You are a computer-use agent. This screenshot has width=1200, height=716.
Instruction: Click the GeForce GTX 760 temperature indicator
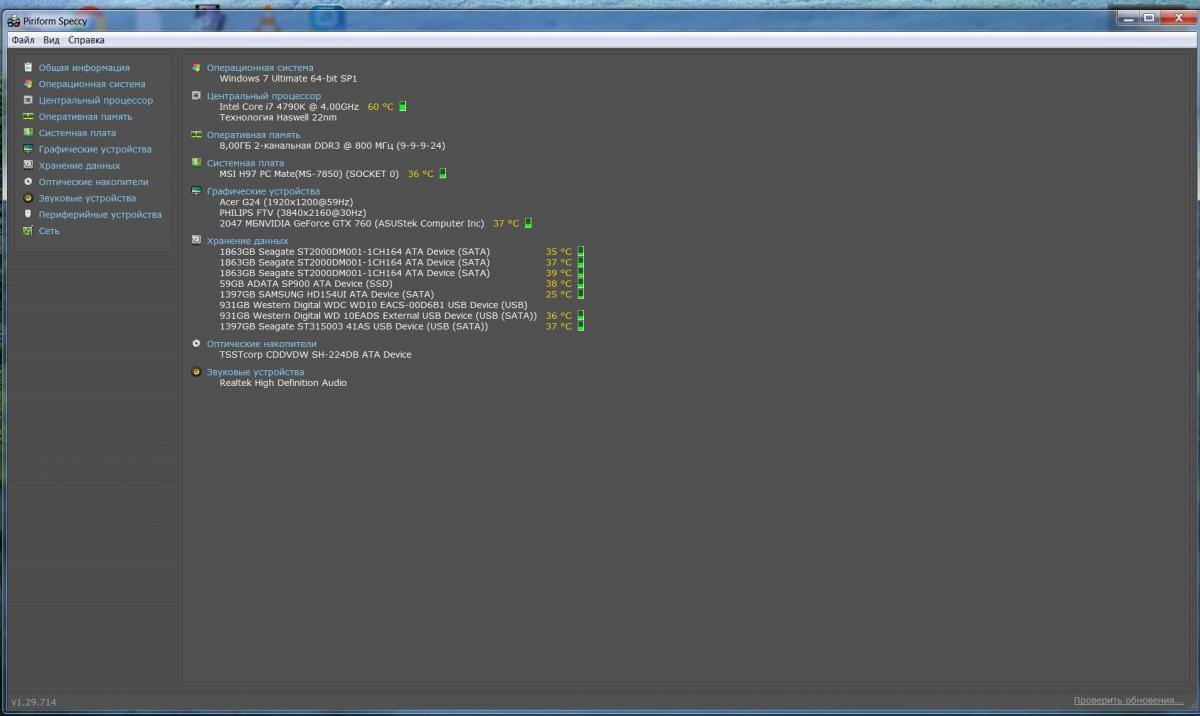(528, 224)
